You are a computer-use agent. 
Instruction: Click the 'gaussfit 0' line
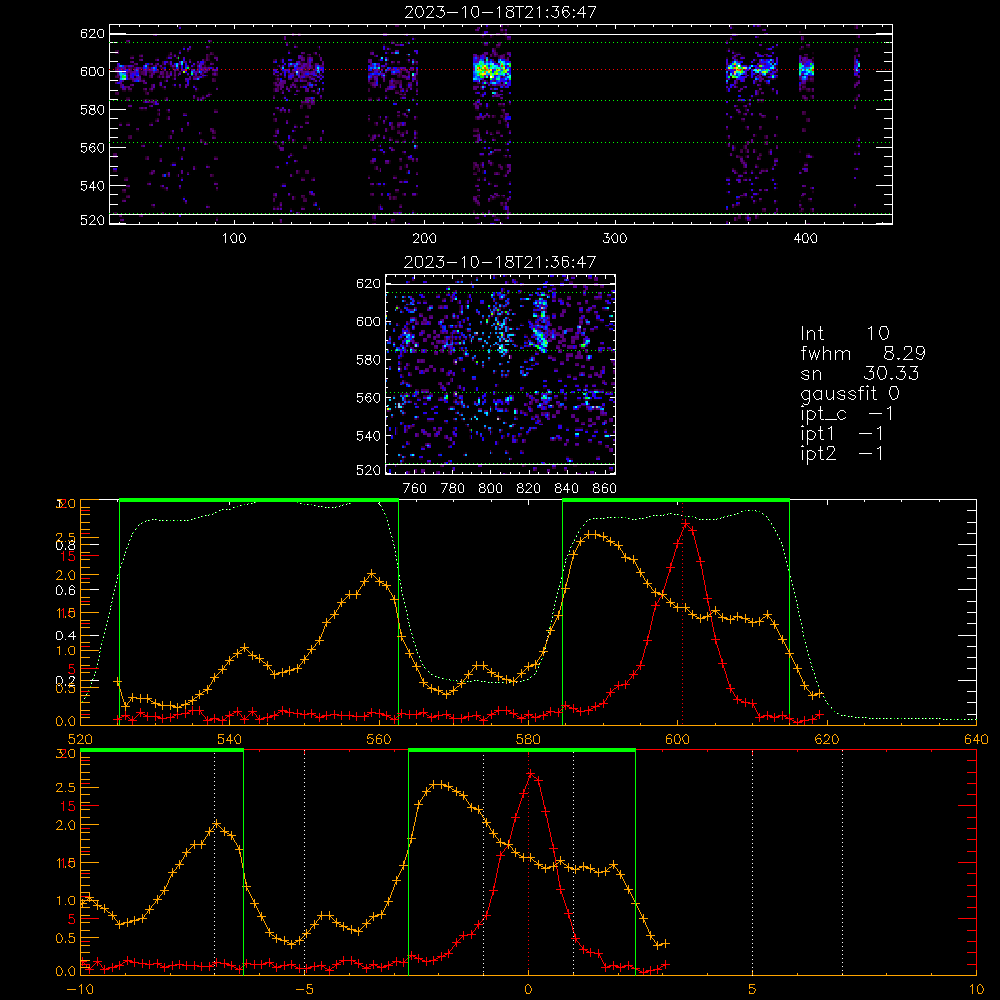point(850,393)
